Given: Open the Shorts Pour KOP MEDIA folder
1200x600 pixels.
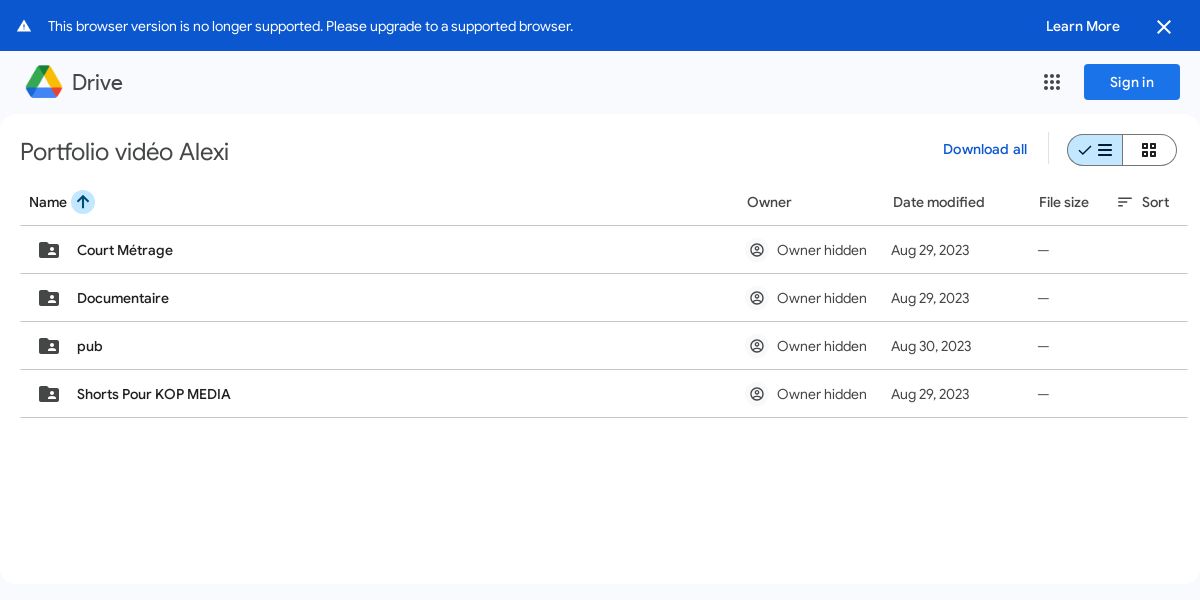Looking at the screenshot, I should [x=154, y=394].
